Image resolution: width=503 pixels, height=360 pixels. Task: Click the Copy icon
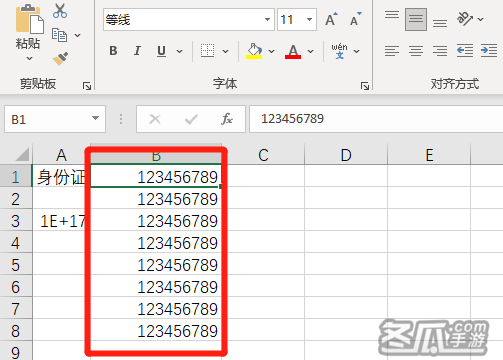click(x=60, y=35)
